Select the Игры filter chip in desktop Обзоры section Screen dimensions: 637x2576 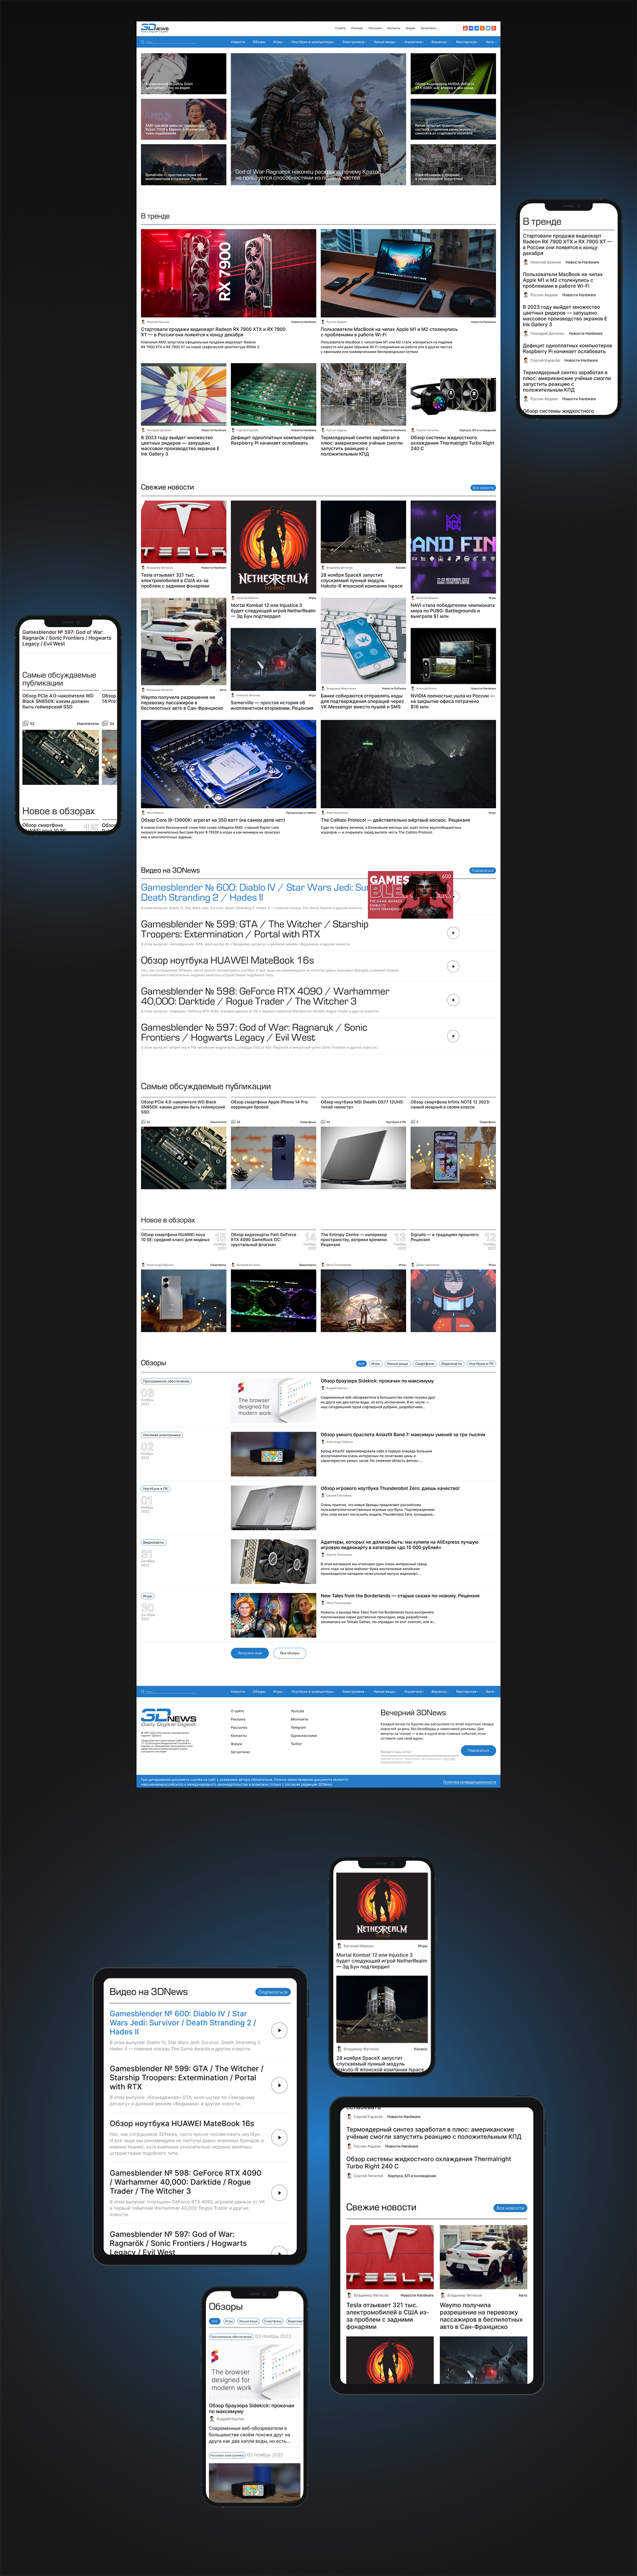click(x=376, y=1363)
